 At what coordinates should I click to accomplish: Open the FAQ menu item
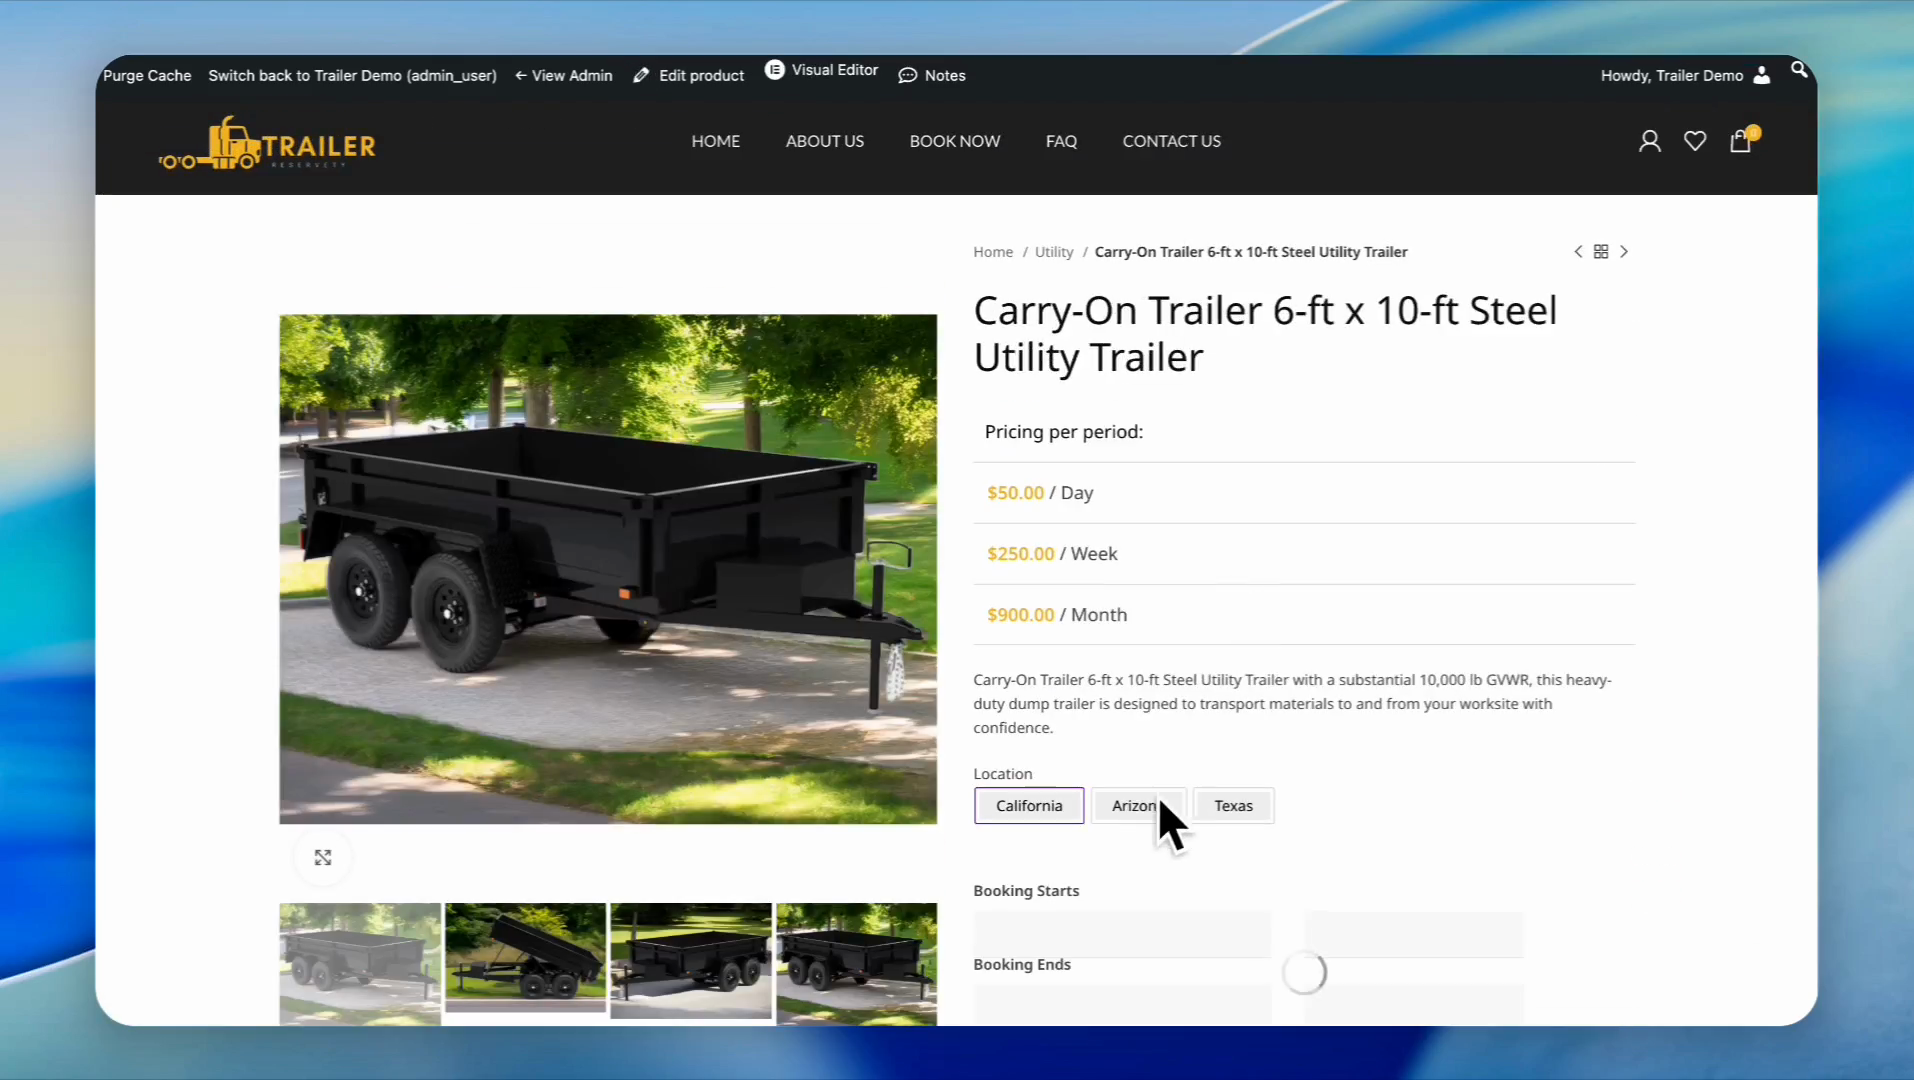[x=1062, y=141]
